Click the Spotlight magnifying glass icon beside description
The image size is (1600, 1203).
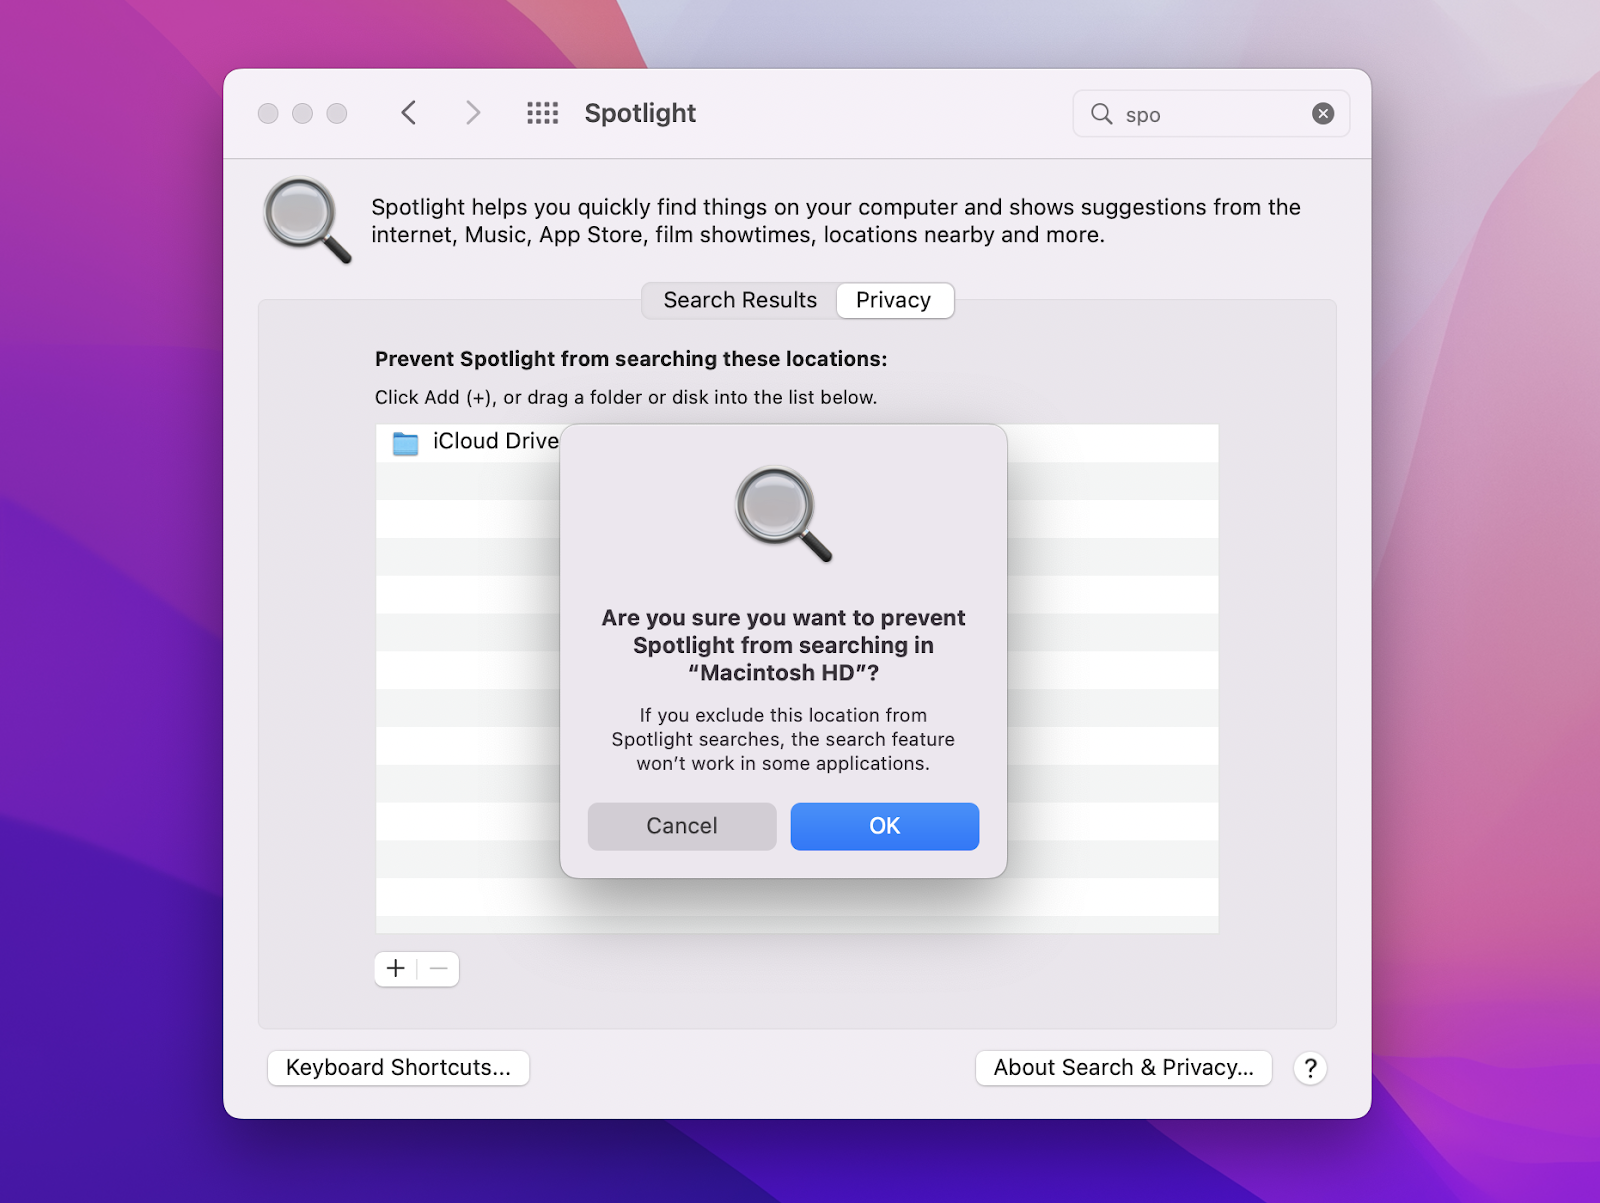point(307,220)
